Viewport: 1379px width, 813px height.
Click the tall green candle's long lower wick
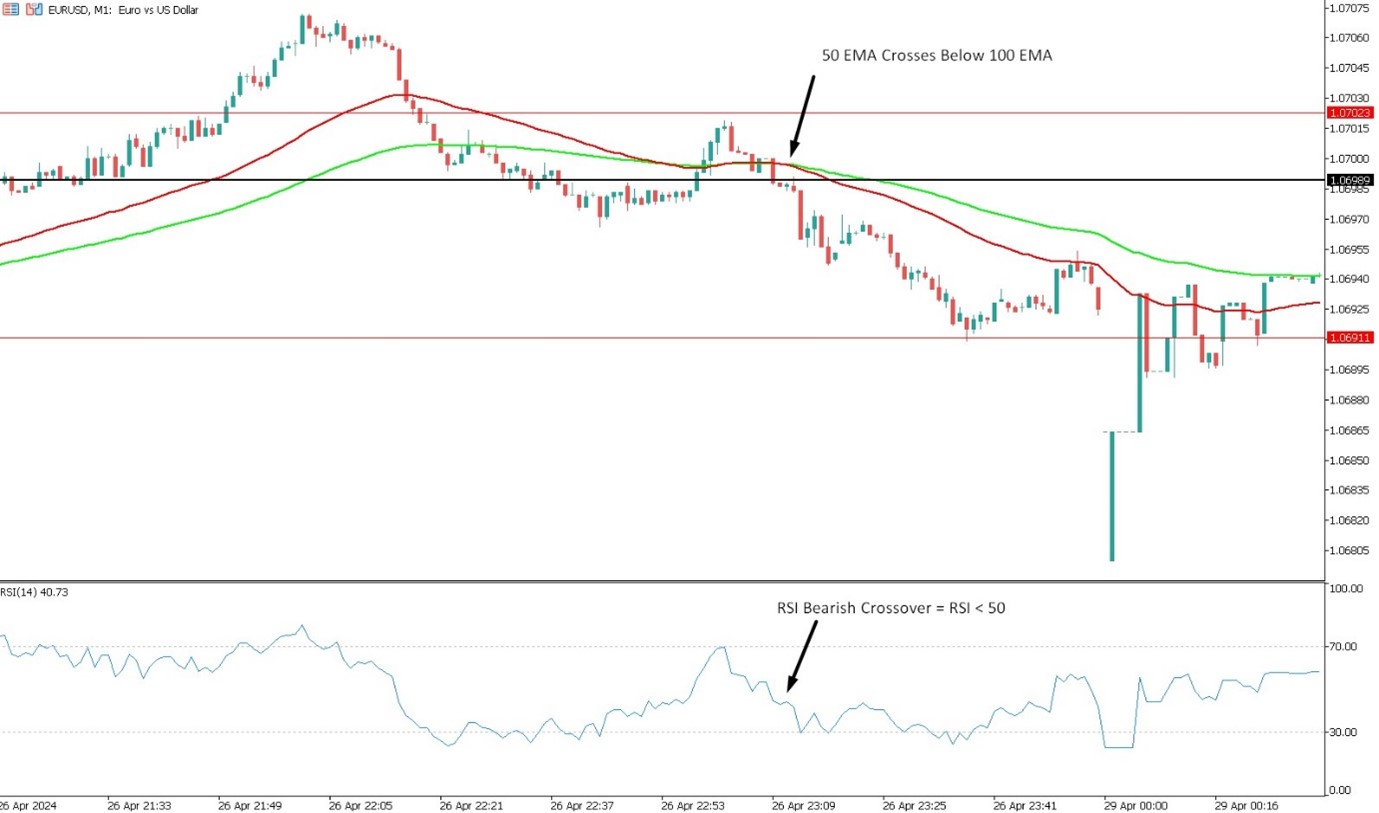1112,500
